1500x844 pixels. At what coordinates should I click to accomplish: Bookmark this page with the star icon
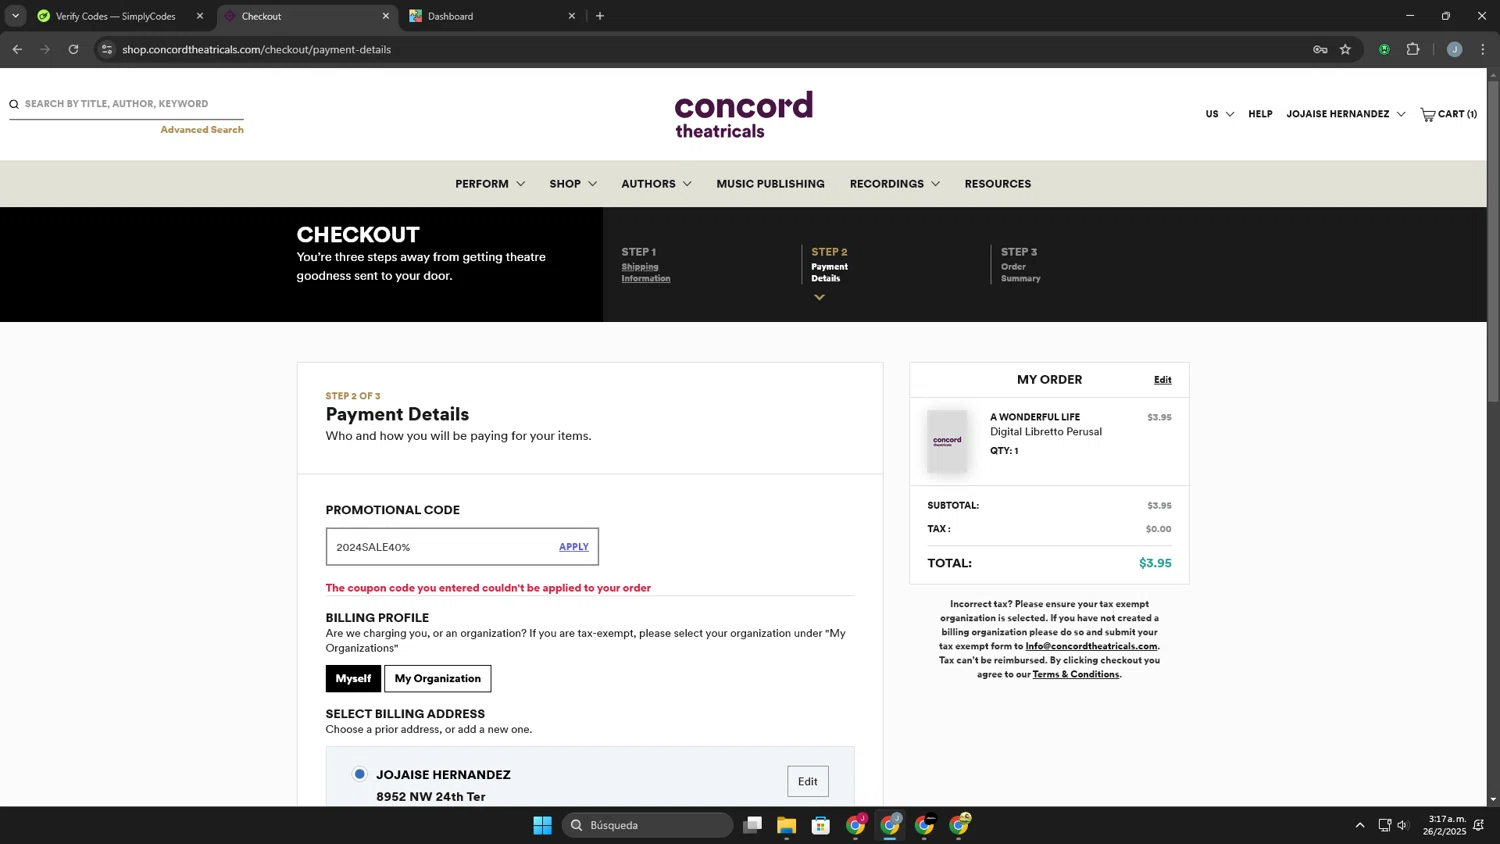tap(1345, 49)
